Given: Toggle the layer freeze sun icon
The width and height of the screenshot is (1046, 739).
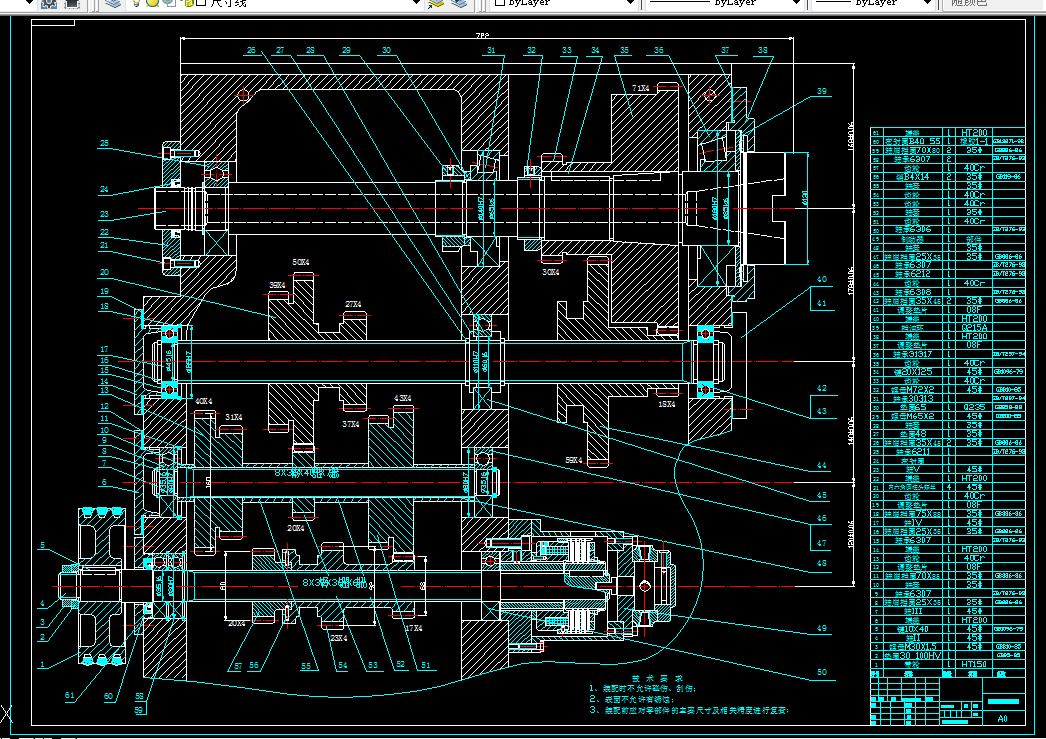Looking at the screenshot, I should (152, 3).
